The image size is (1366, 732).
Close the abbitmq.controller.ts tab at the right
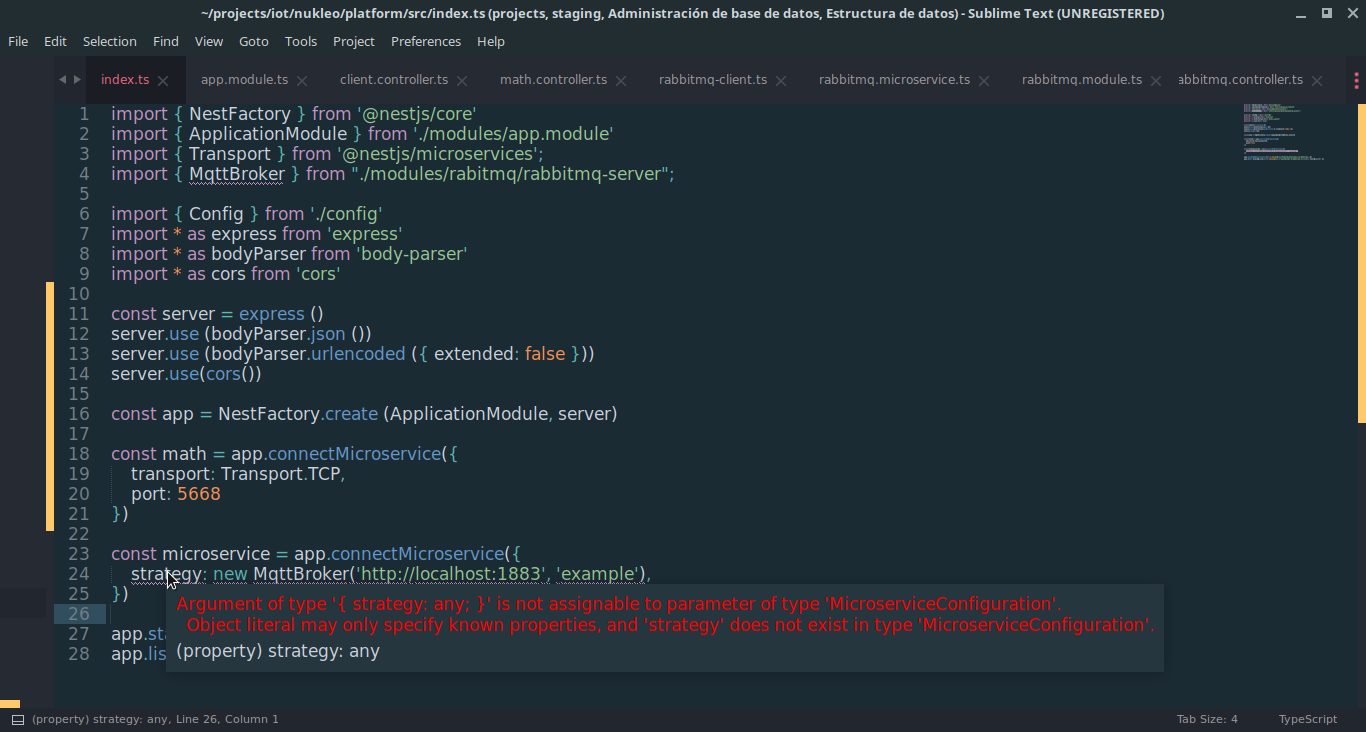pyautogui.click(x=1317, y=81)
